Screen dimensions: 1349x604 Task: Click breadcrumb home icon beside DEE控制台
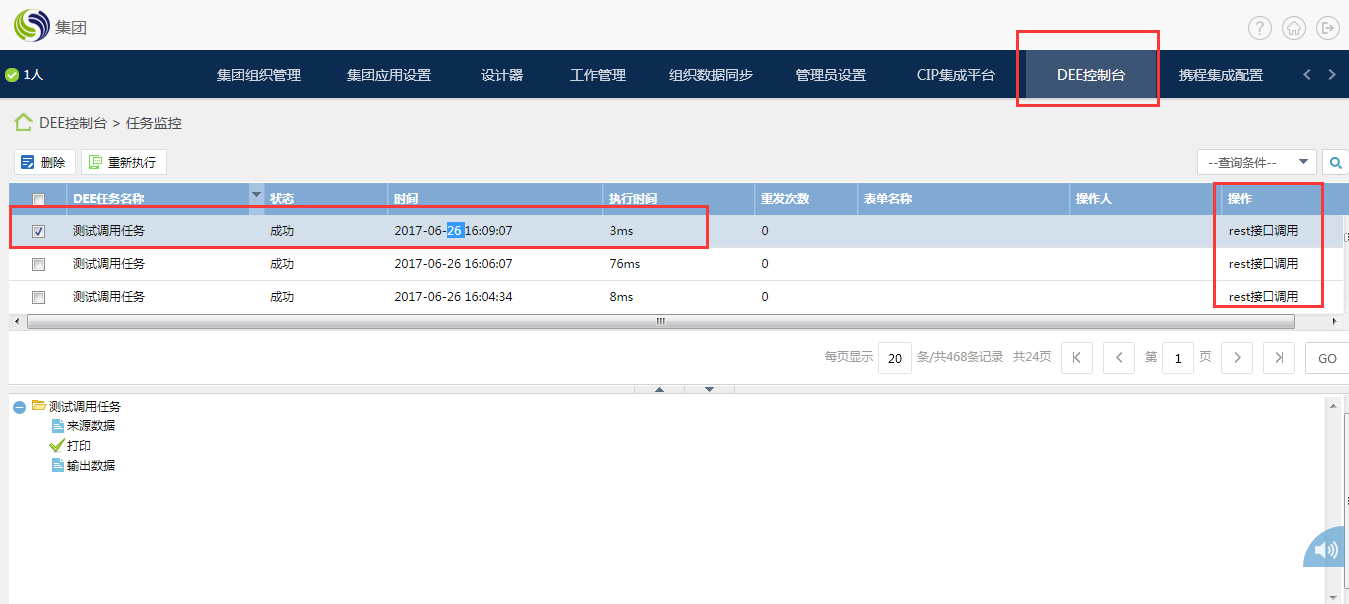(23, 123)
